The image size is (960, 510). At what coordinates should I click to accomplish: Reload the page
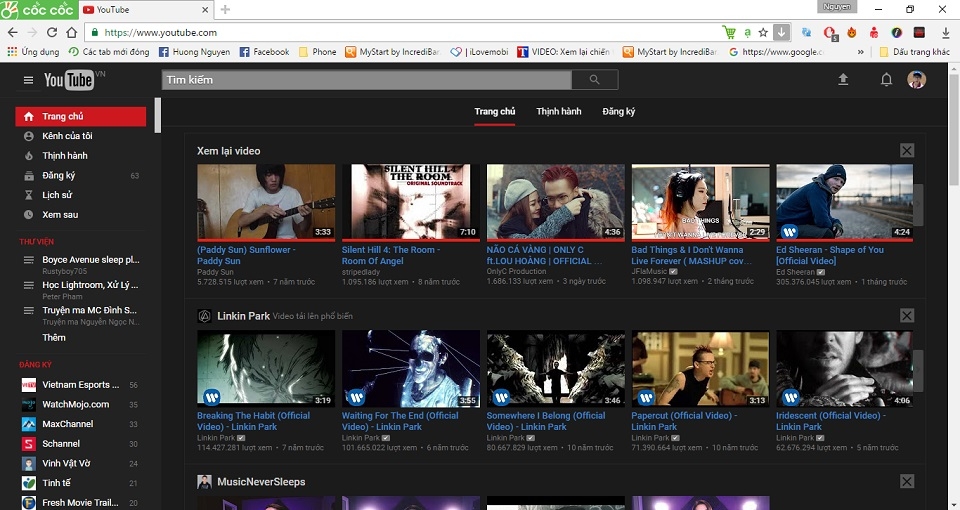click(x=52, y=32)
